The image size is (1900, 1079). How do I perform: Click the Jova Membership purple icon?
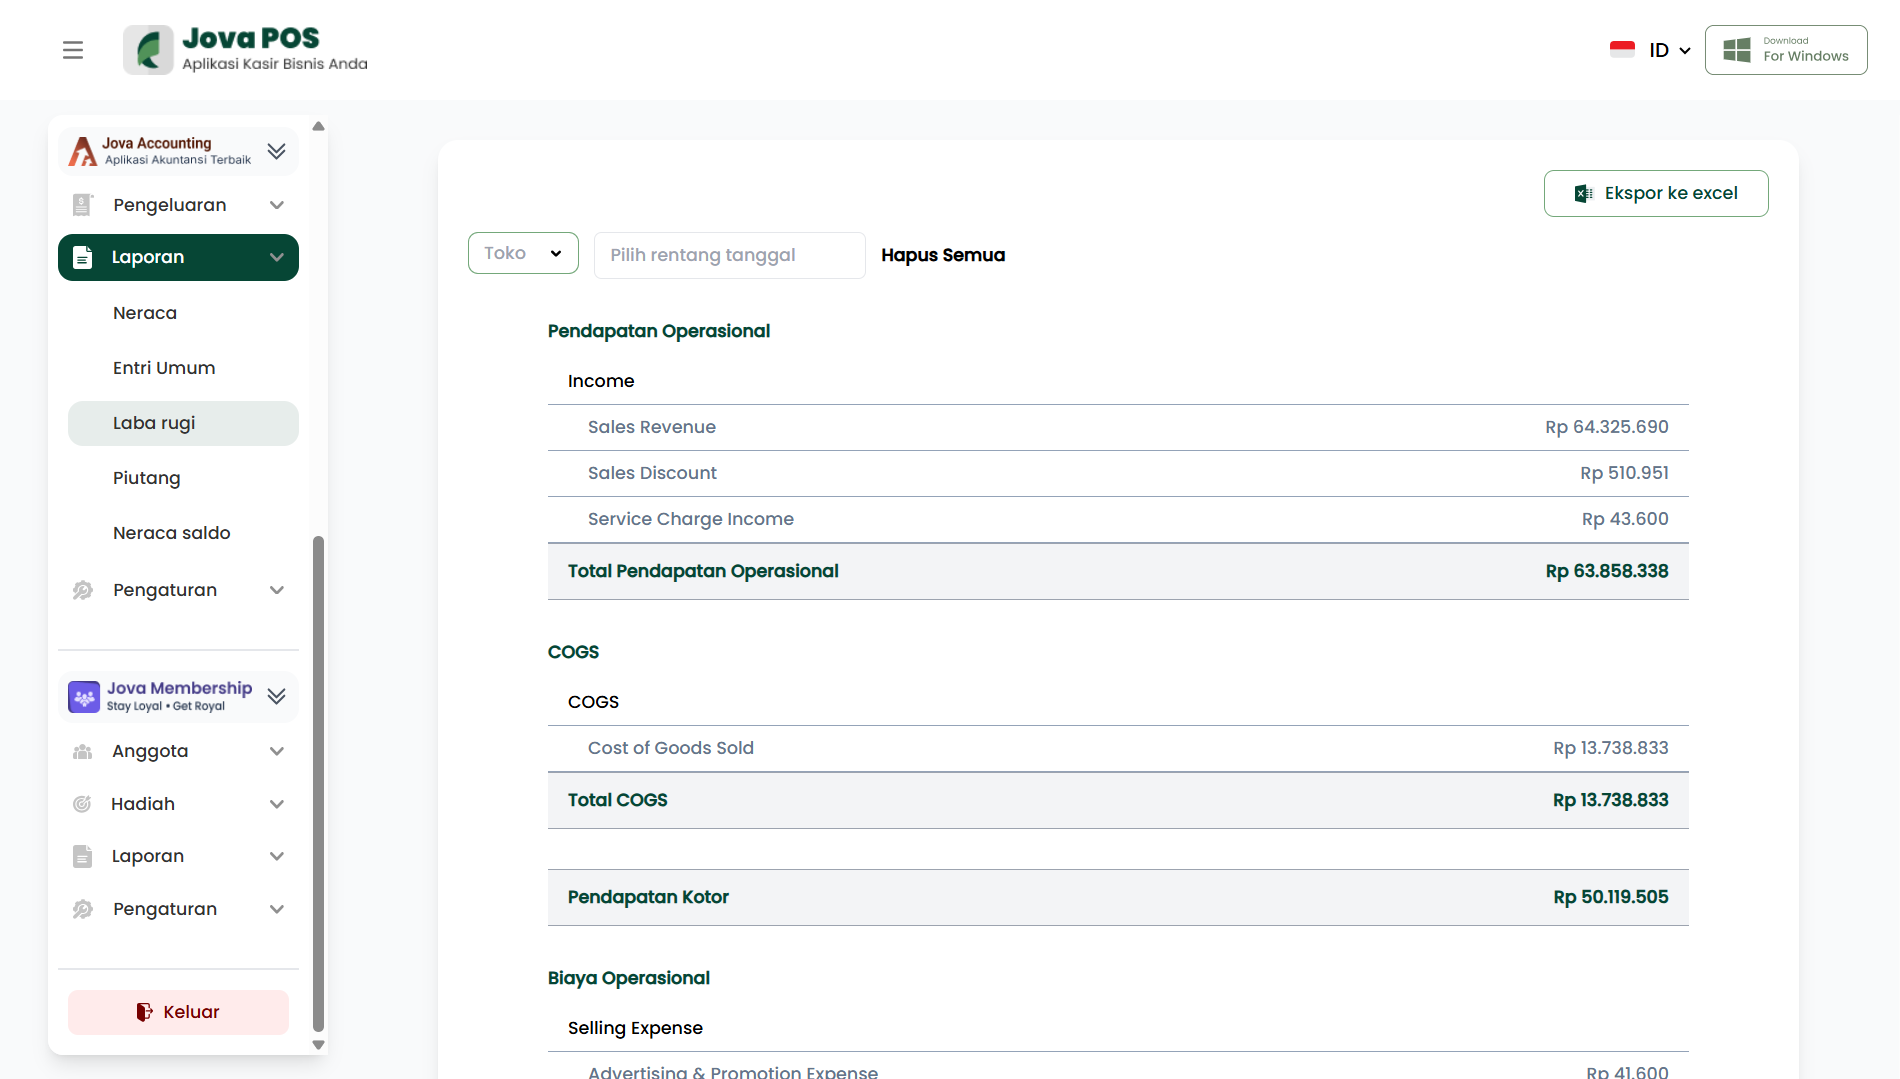pos(84,696)
